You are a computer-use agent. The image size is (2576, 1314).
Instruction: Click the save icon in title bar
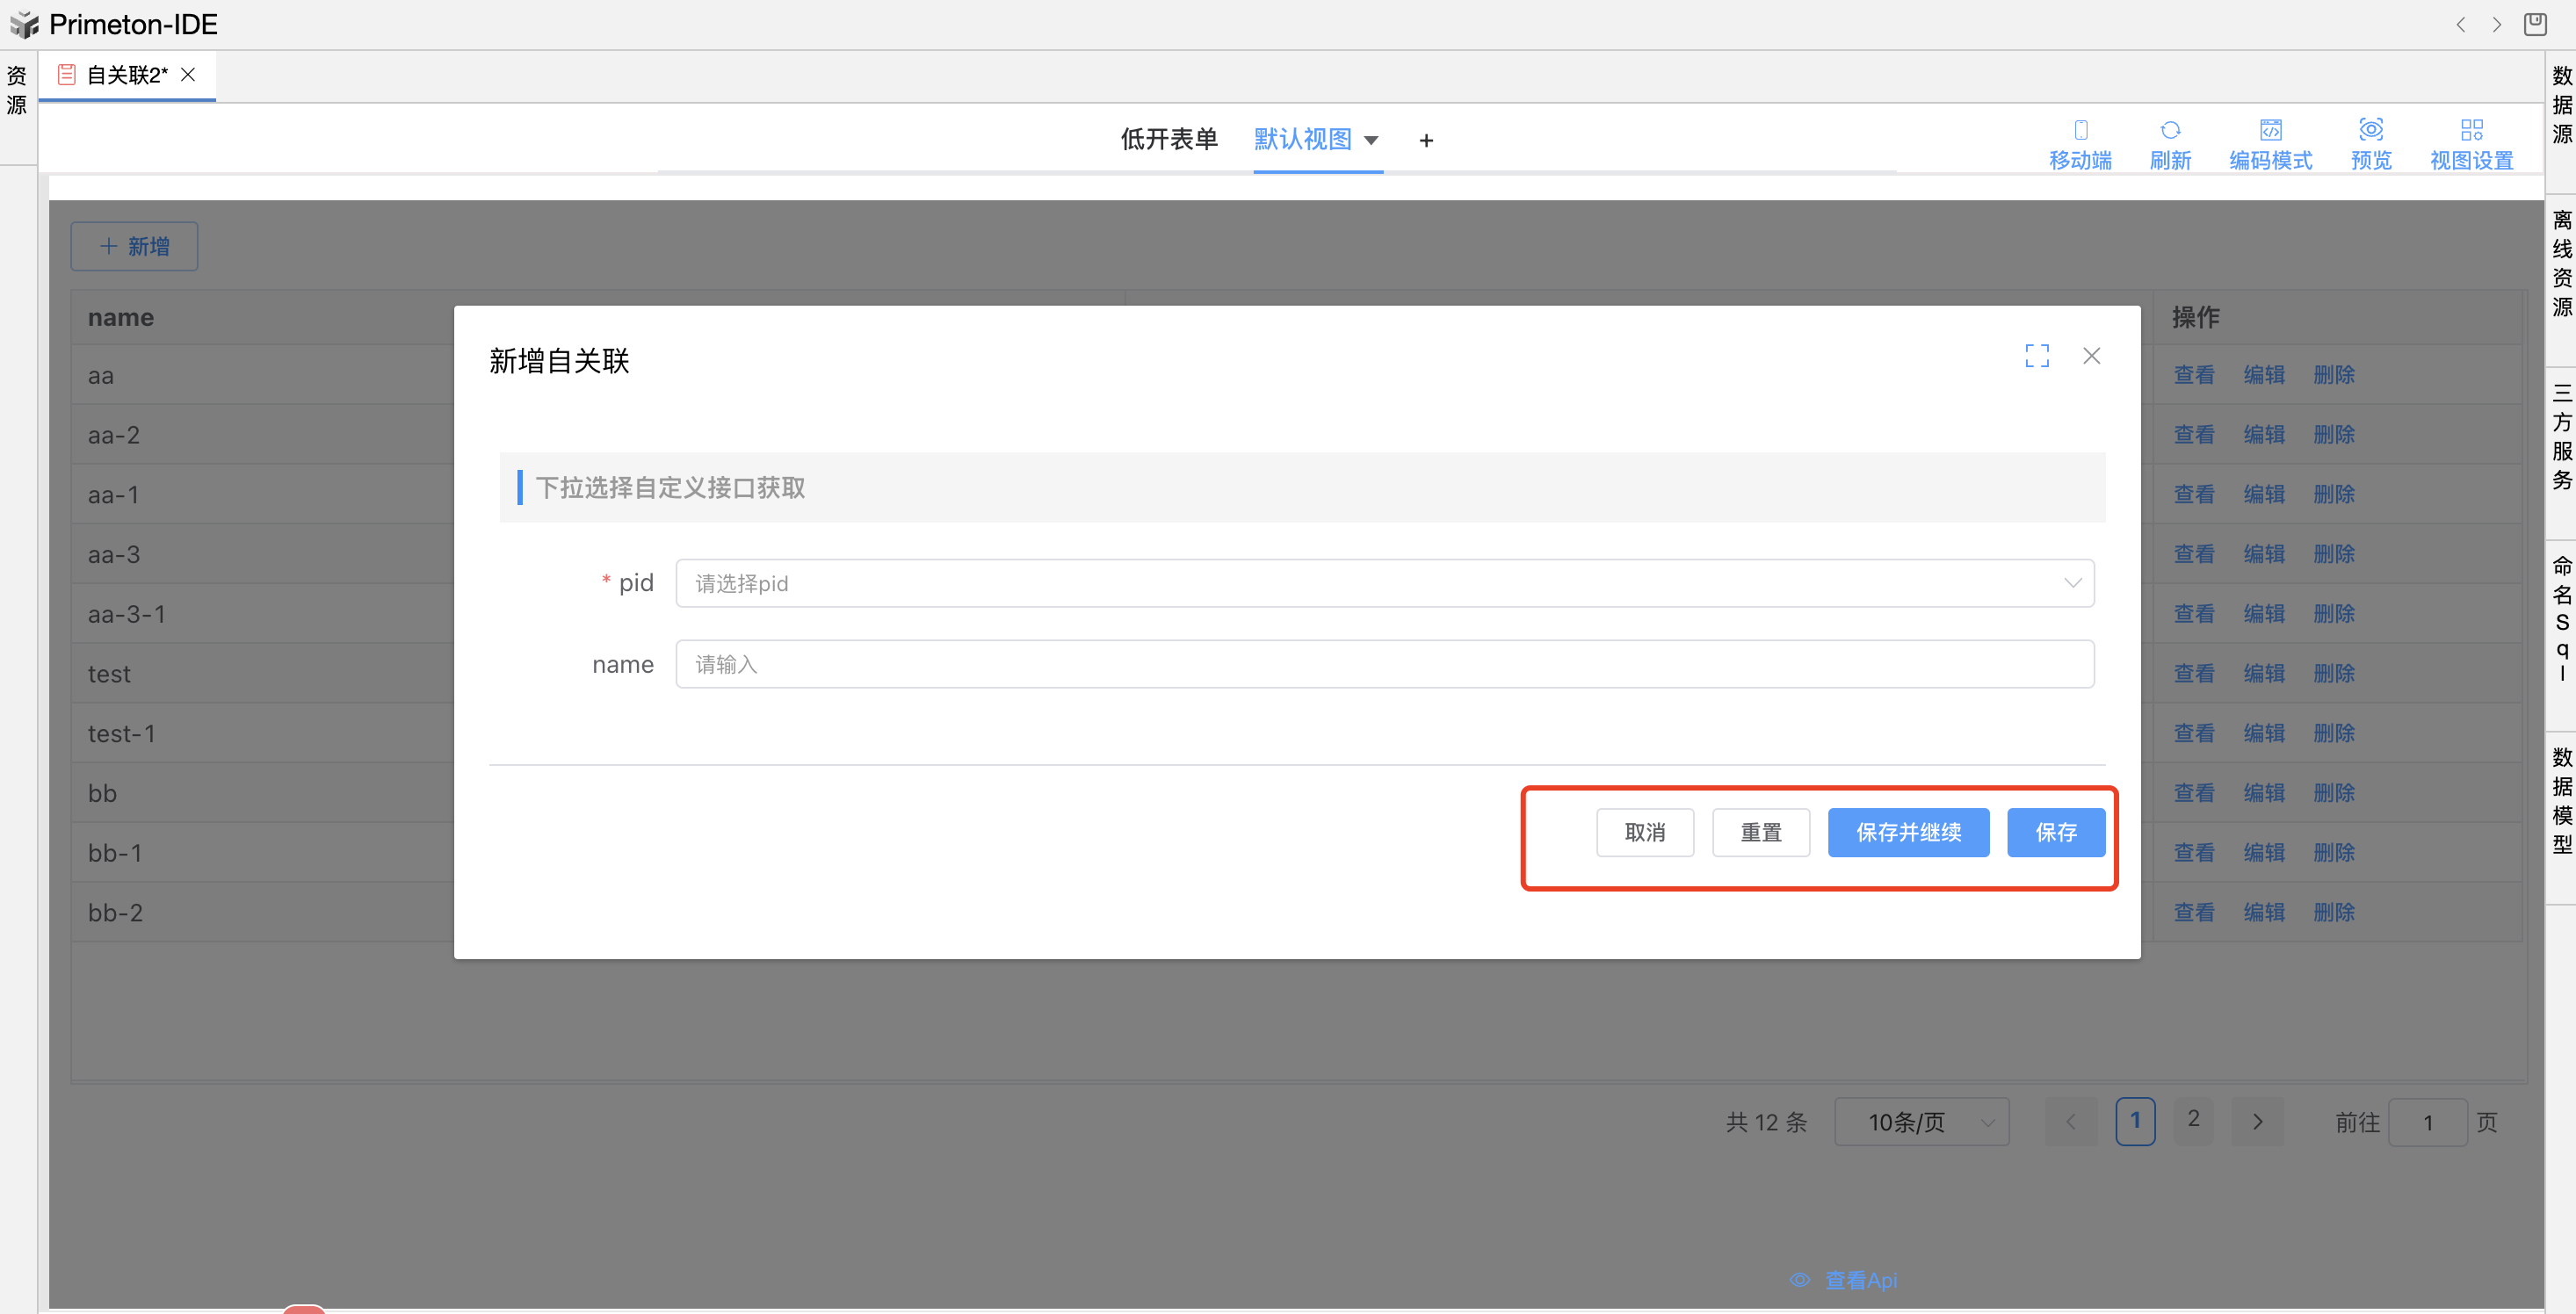[x=2534, y=24]
